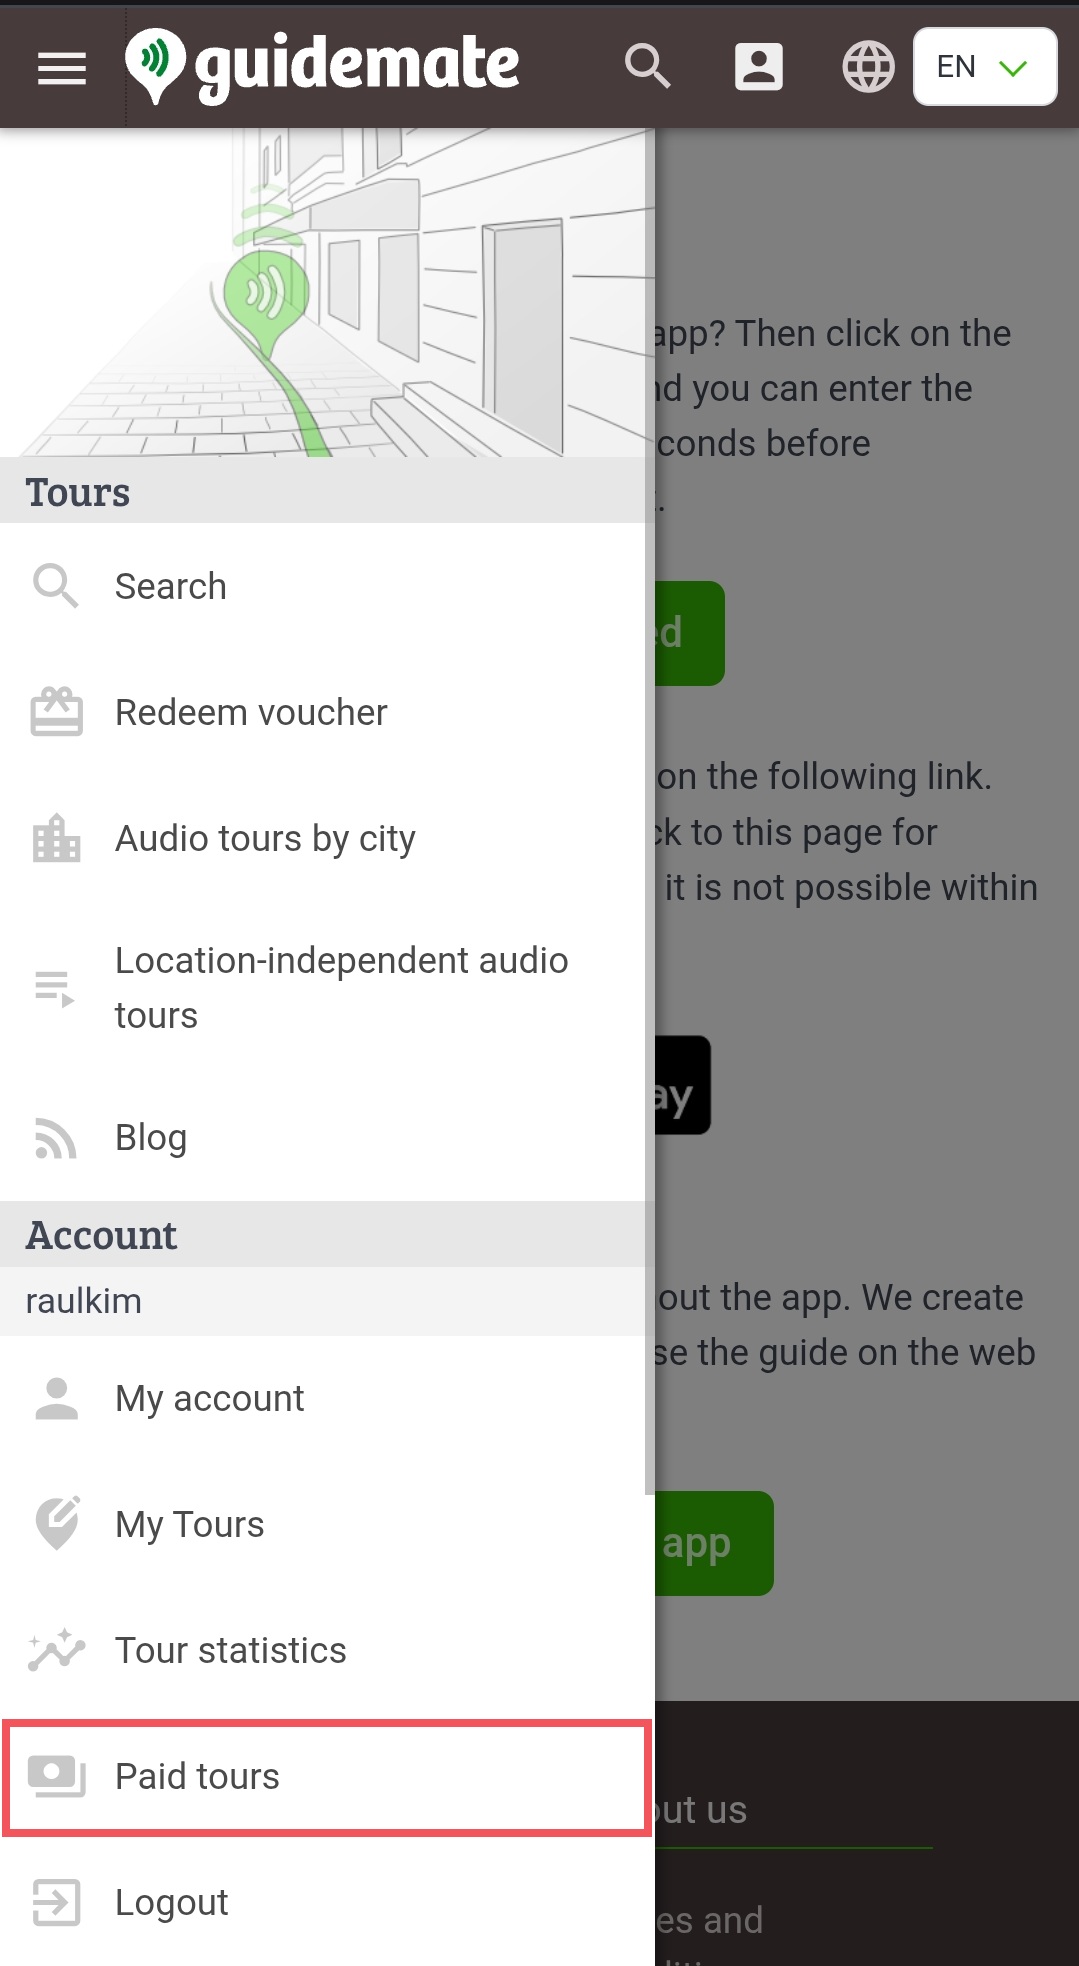Tap the globe language icon
This screenshot has height=1966, width=1079.
(x=868, y=67)
